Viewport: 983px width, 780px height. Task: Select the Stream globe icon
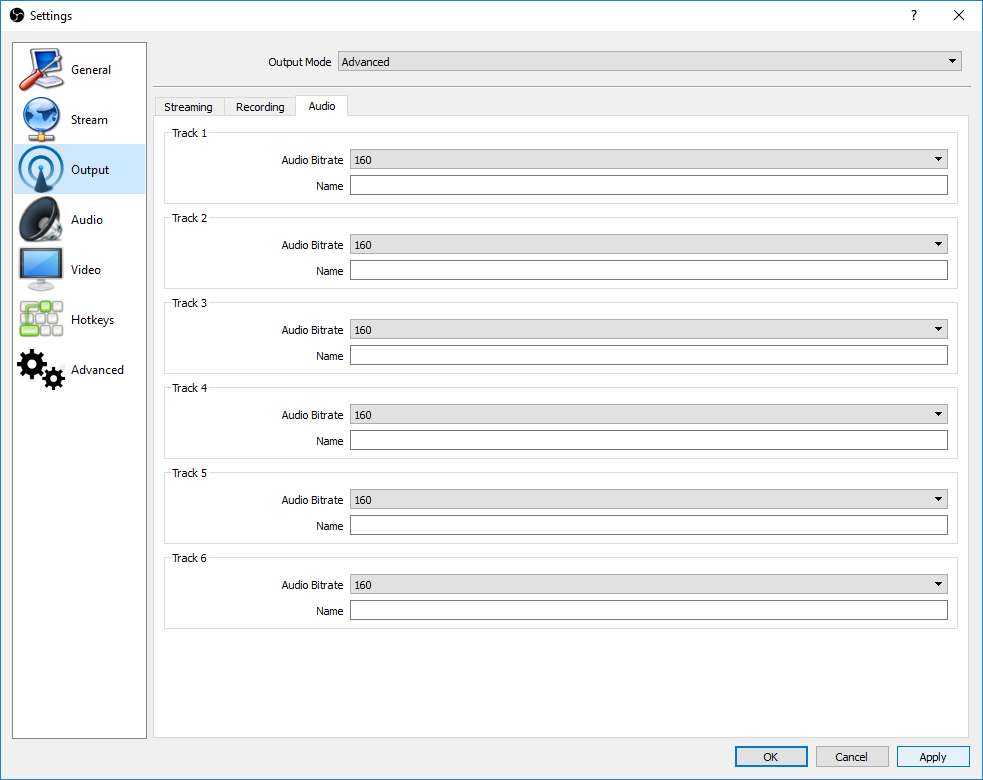coord(41,120)
